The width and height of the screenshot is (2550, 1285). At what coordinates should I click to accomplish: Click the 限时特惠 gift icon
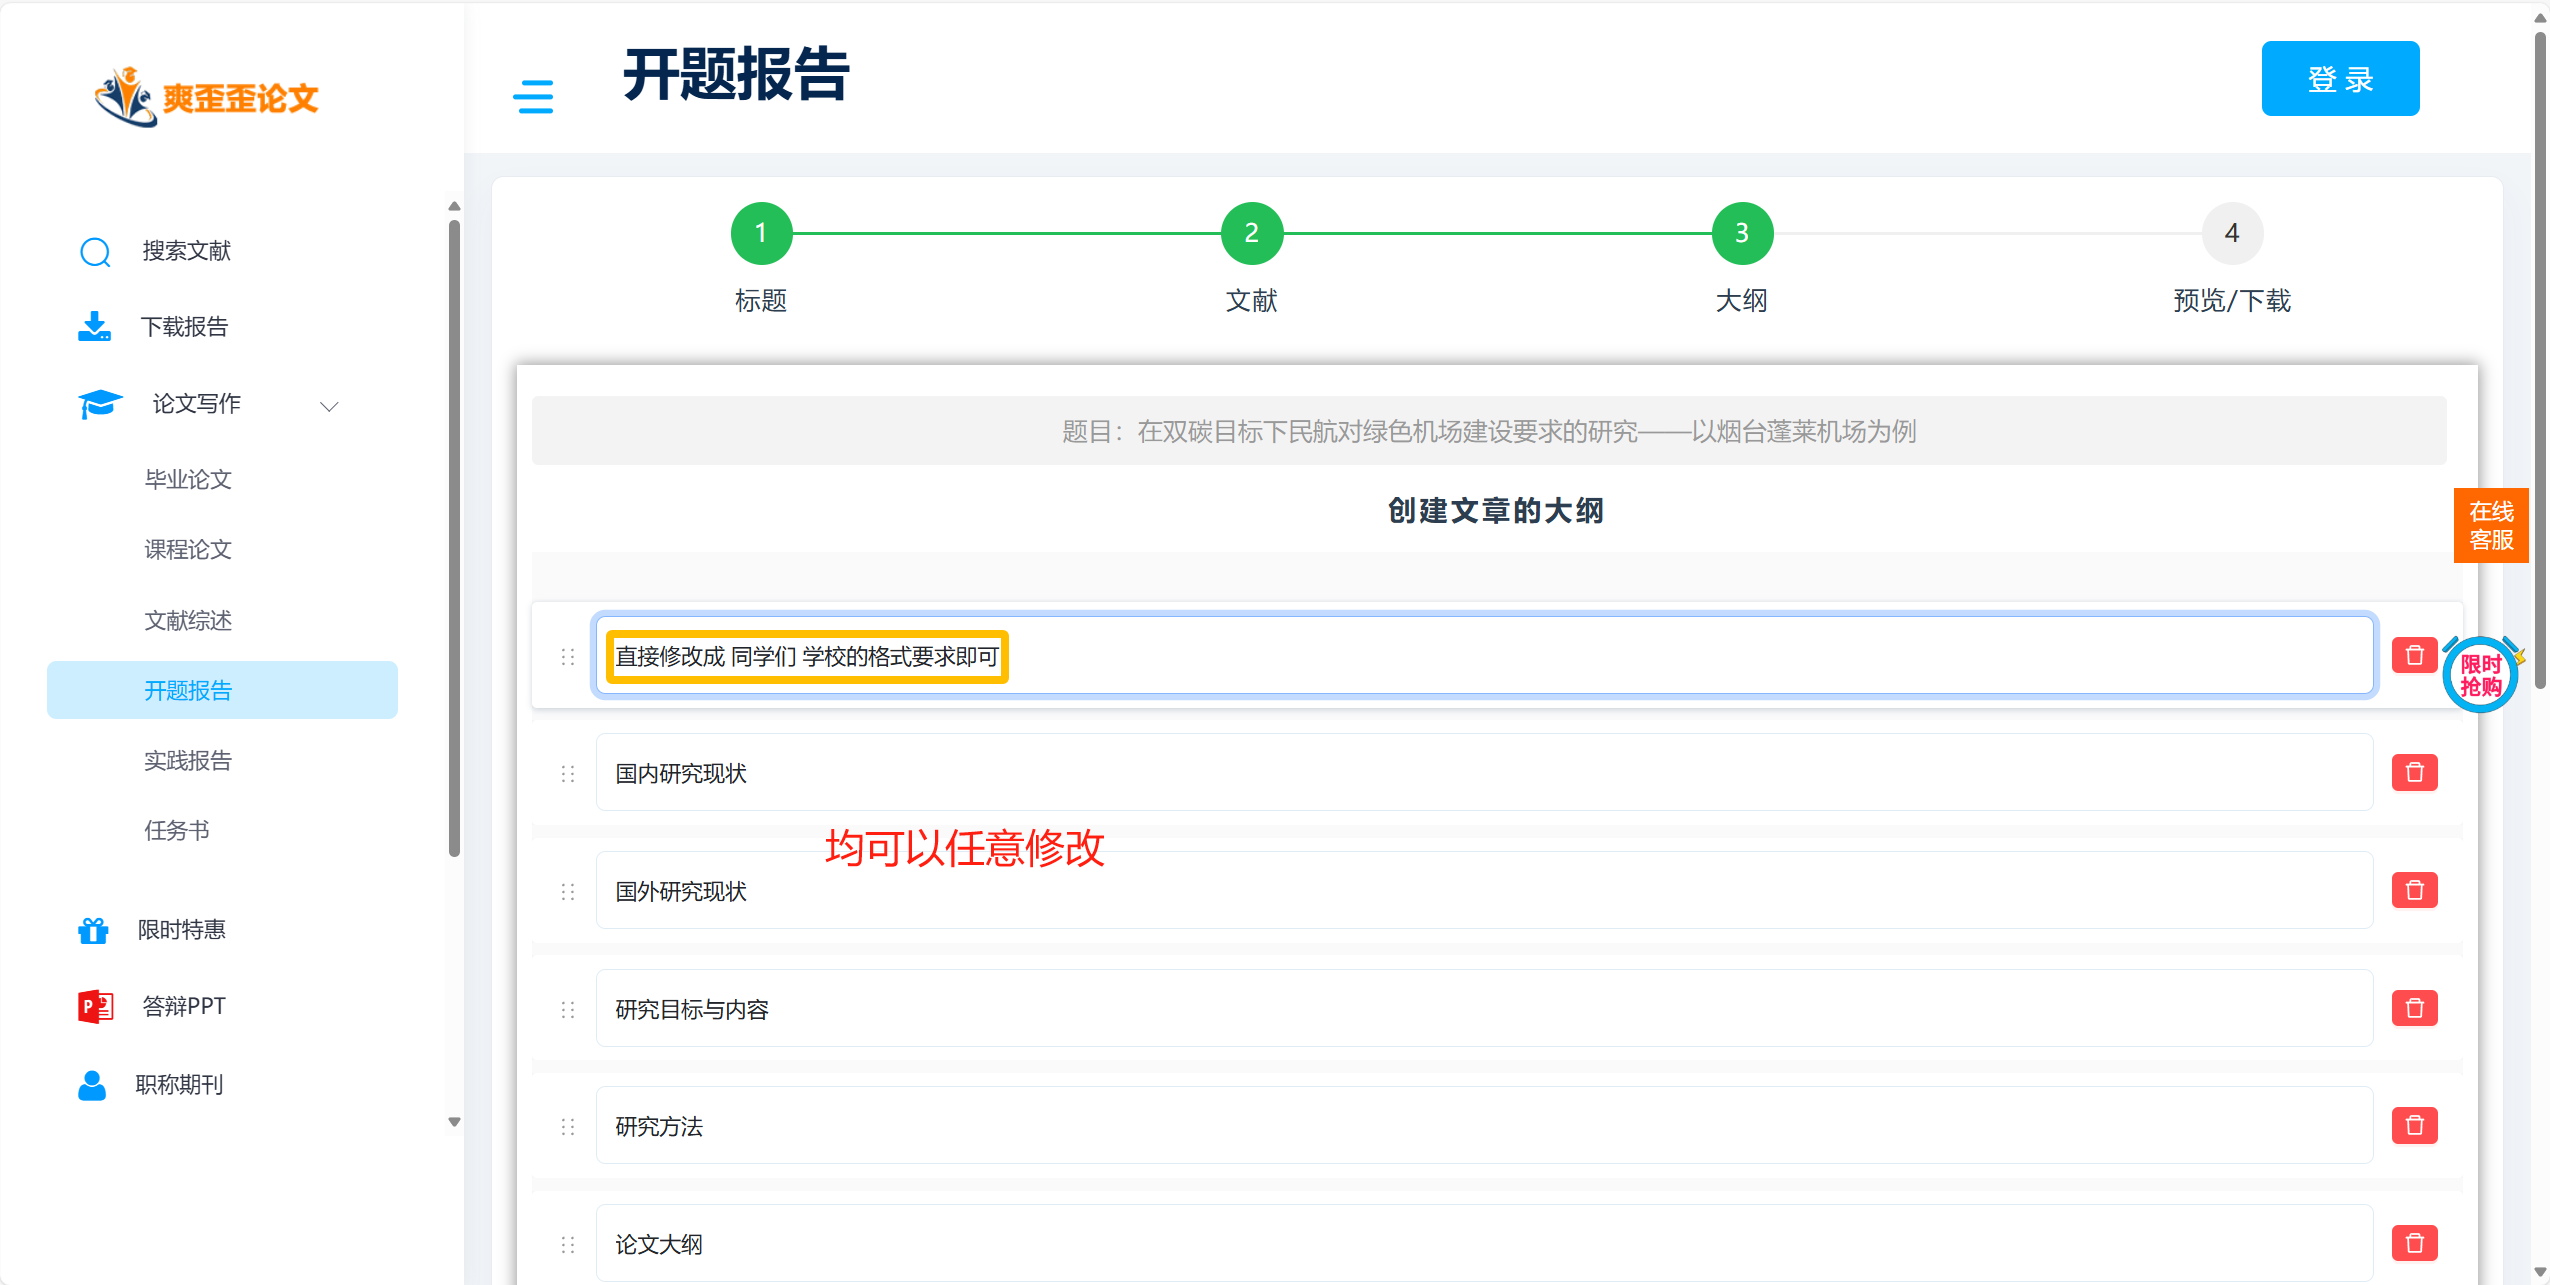(93, 930)
